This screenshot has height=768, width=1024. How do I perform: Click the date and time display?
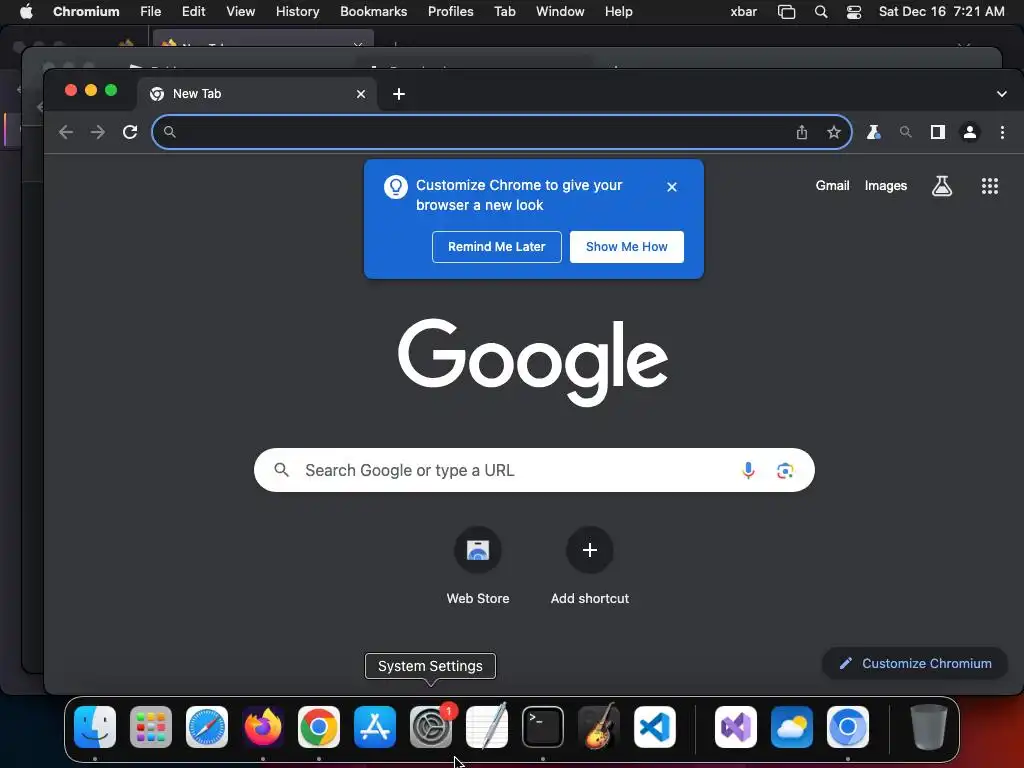(942, 12)
